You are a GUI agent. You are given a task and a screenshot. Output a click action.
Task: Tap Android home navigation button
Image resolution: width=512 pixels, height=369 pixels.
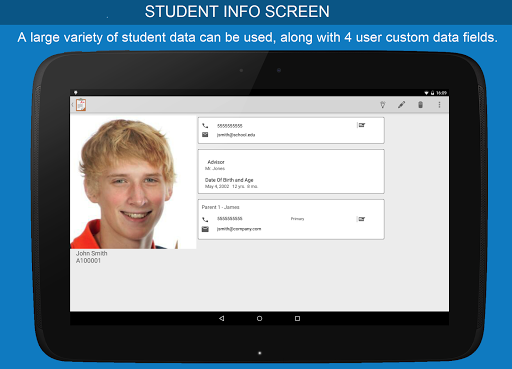[x=259, y=318]
